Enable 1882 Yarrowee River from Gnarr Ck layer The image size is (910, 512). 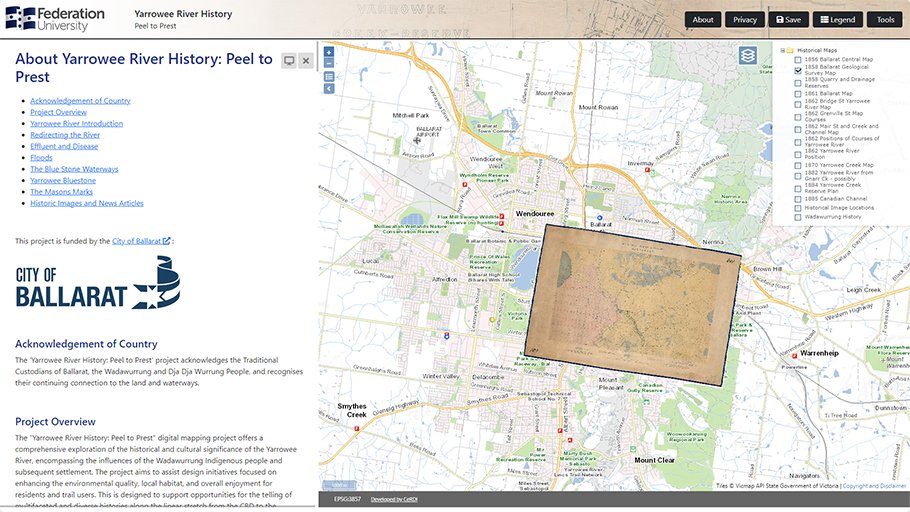(798, 176)
